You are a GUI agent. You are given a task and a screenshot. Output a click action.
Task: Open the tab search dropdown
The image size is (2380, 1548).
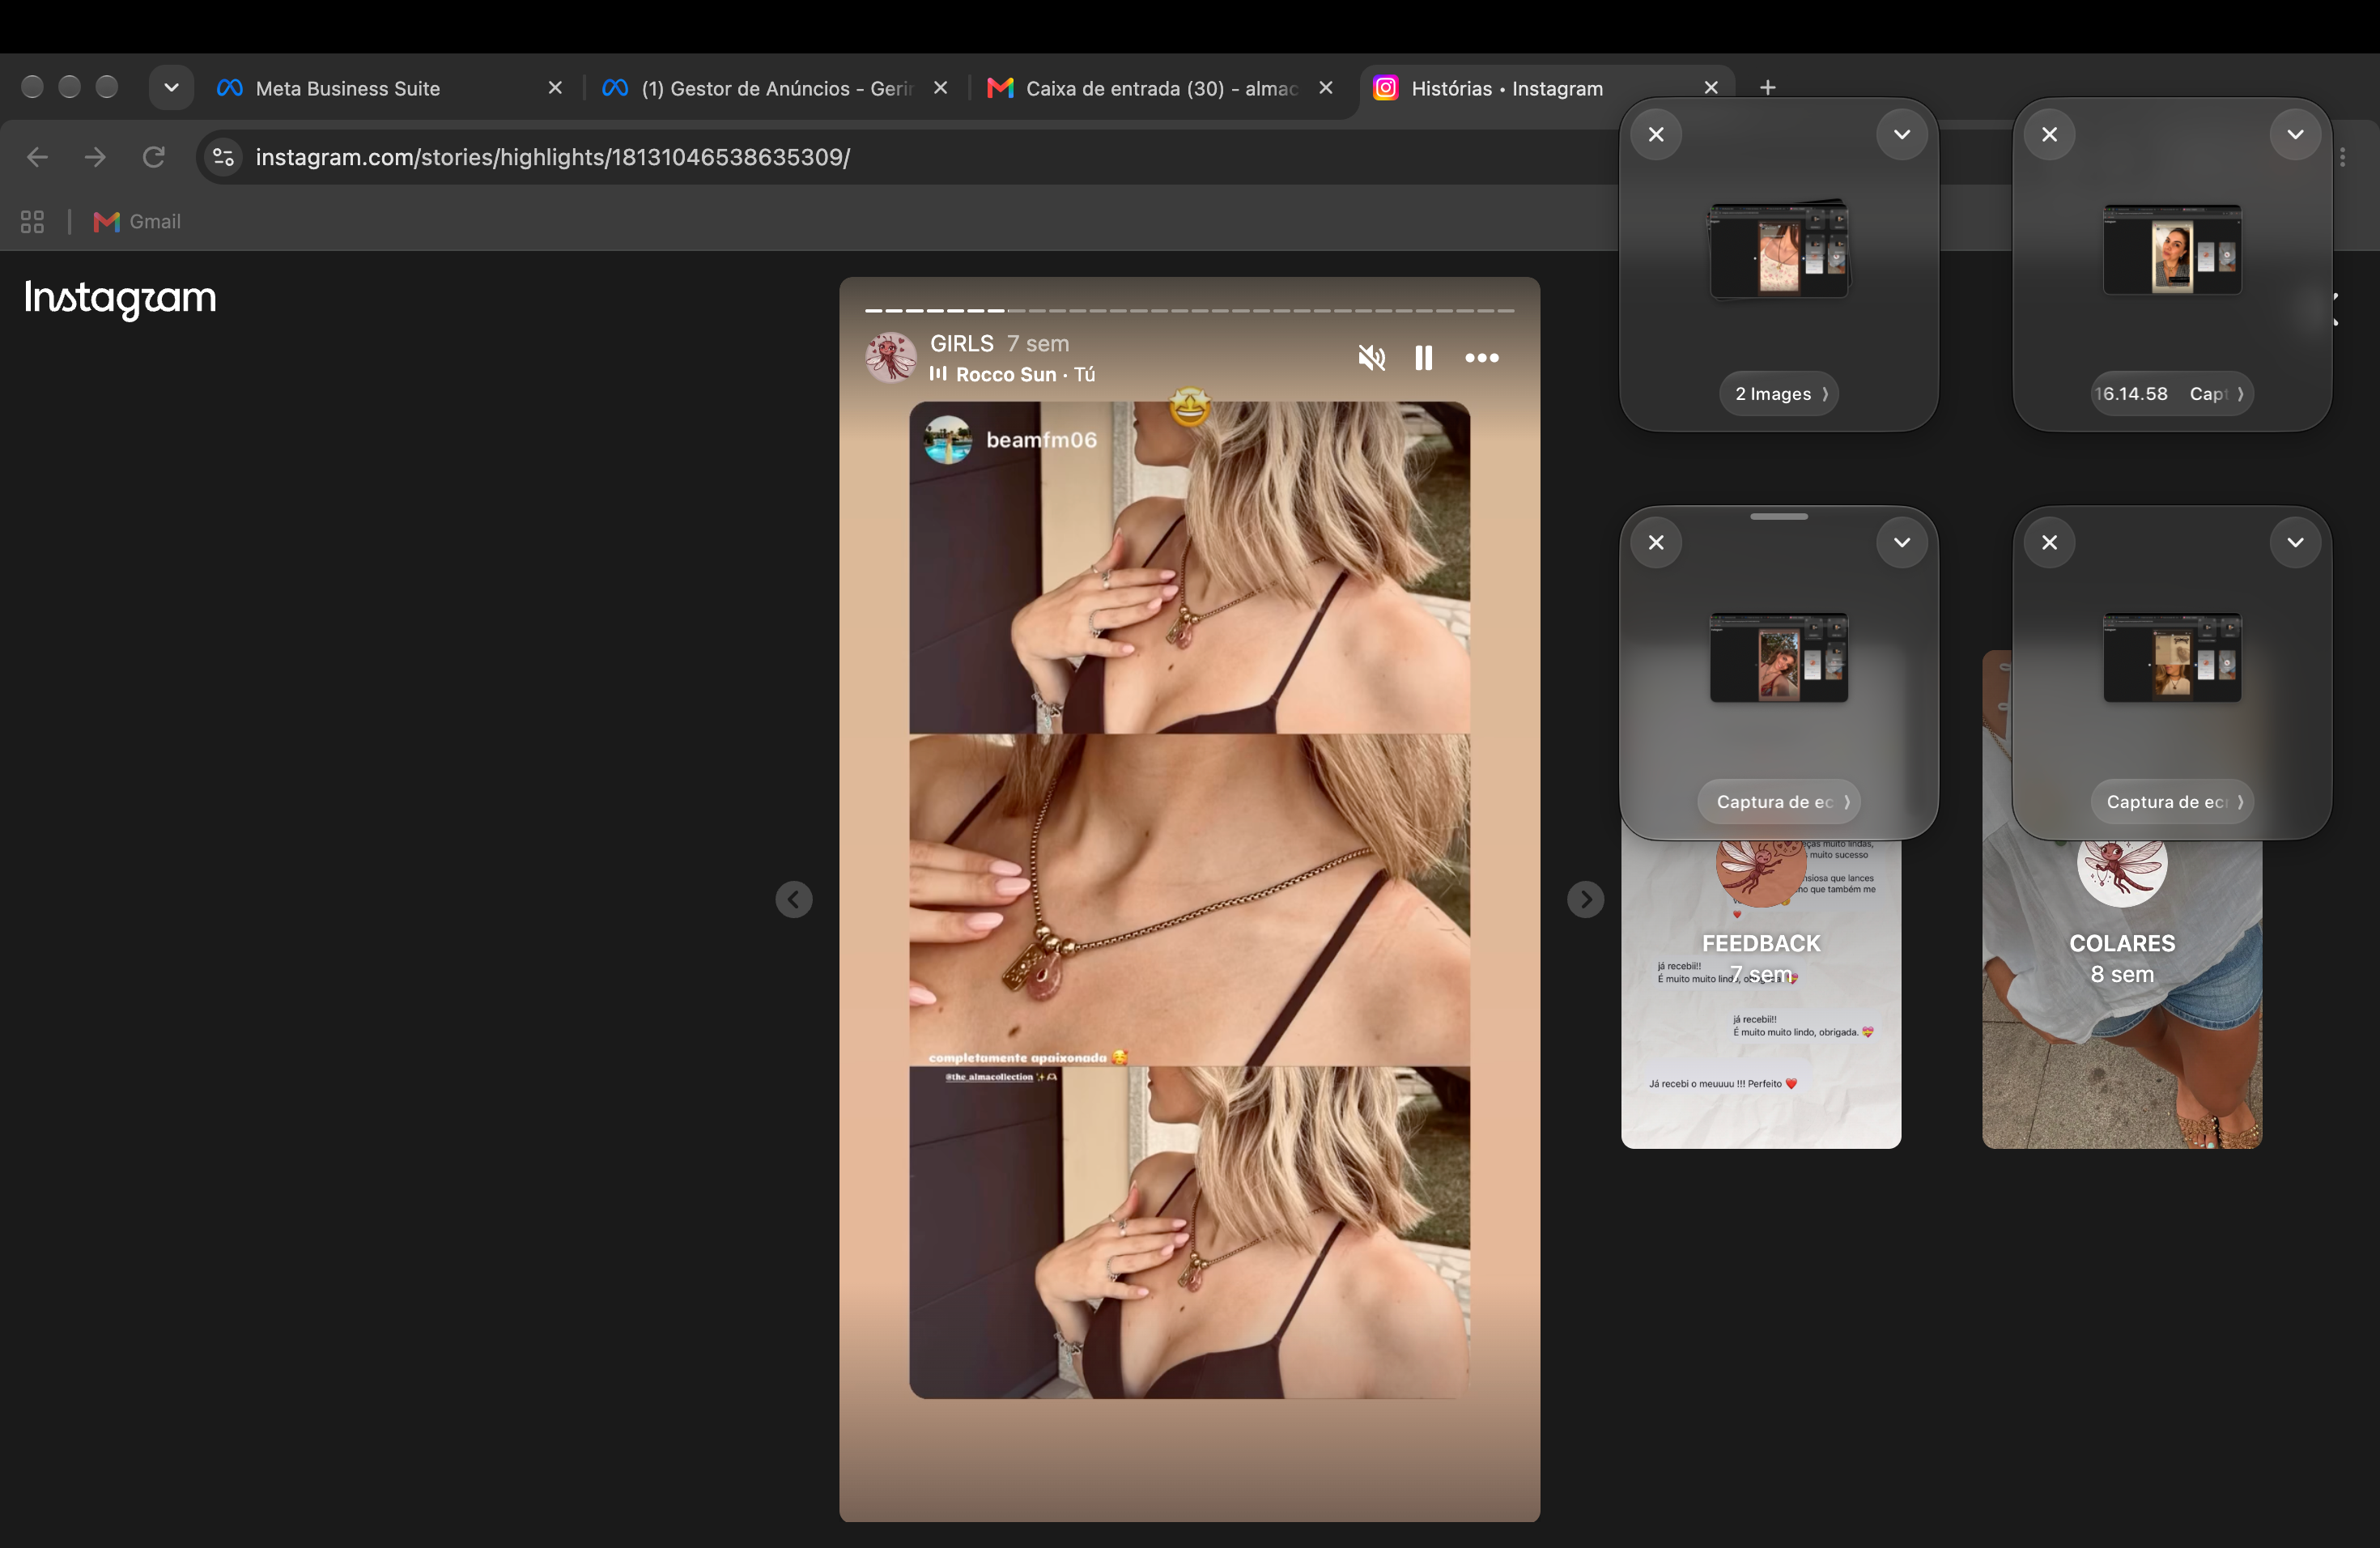171,88
